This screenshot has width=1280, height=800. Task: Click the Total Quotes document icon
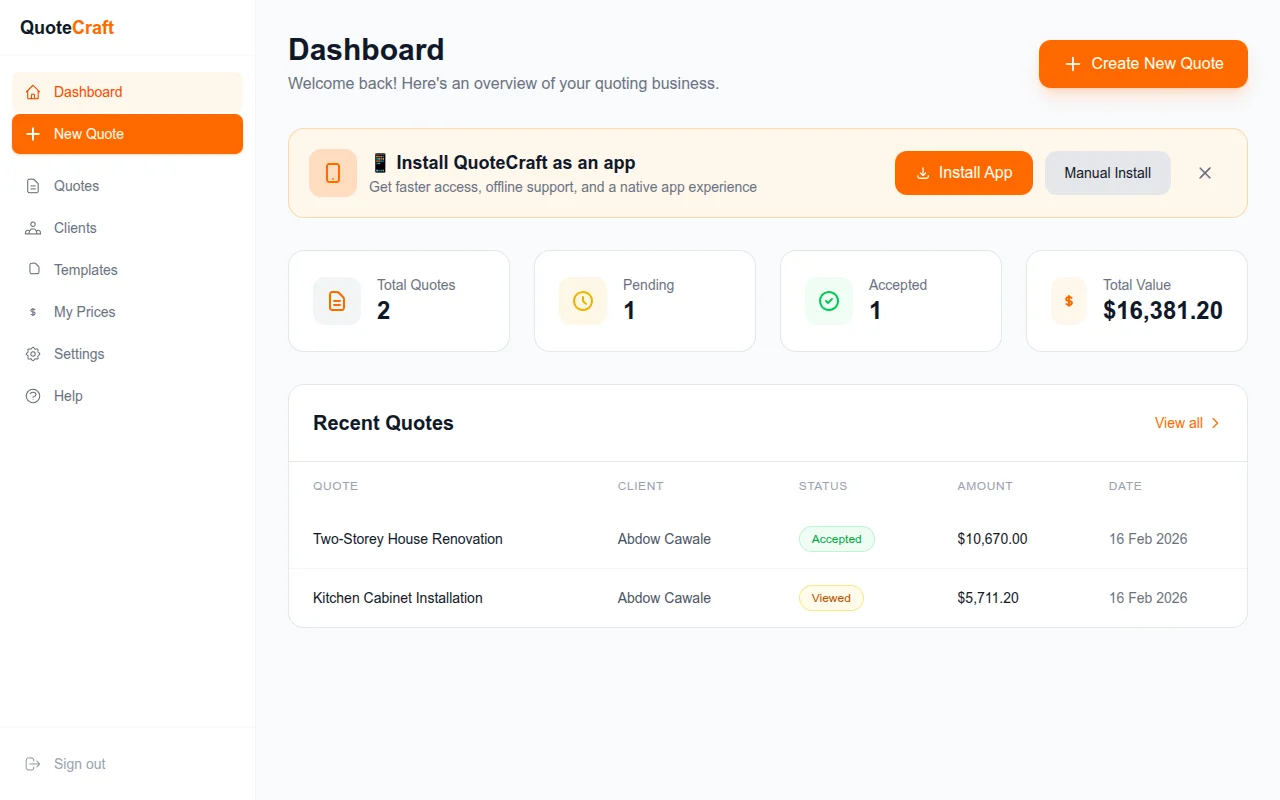pyautogui.click(x=337, y=301)
